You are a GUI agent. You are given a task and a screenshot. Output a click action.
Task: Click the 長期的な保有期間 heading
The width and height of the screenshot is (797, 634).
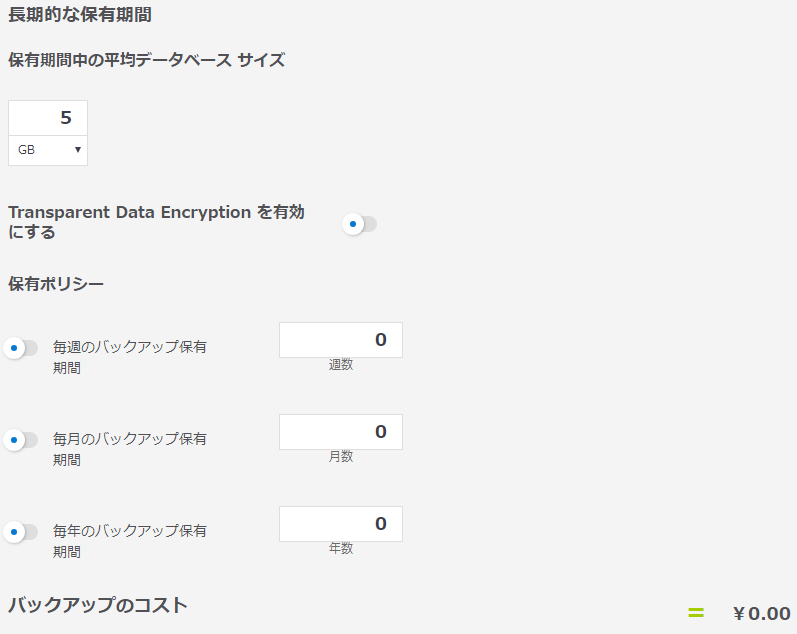(x=80, y=15)
